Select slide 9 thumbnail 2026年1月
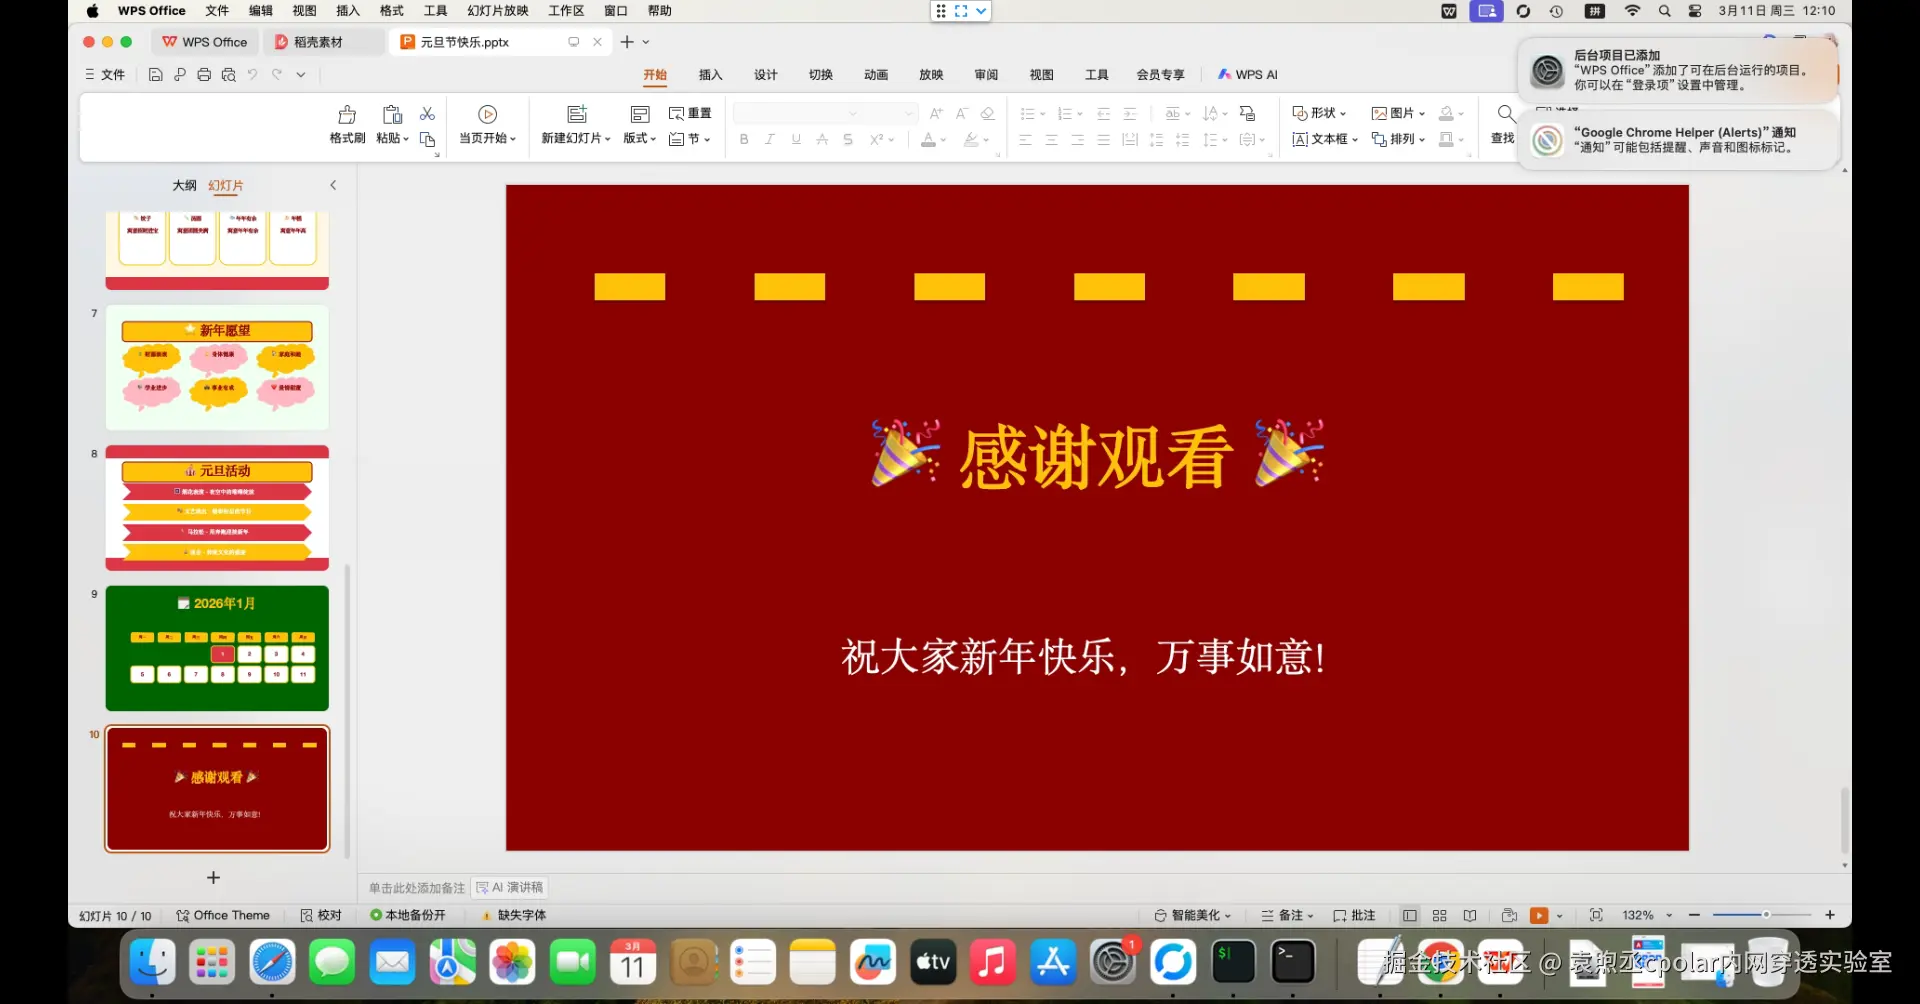Screen dimensions: 1920x1004 point(217,649)
